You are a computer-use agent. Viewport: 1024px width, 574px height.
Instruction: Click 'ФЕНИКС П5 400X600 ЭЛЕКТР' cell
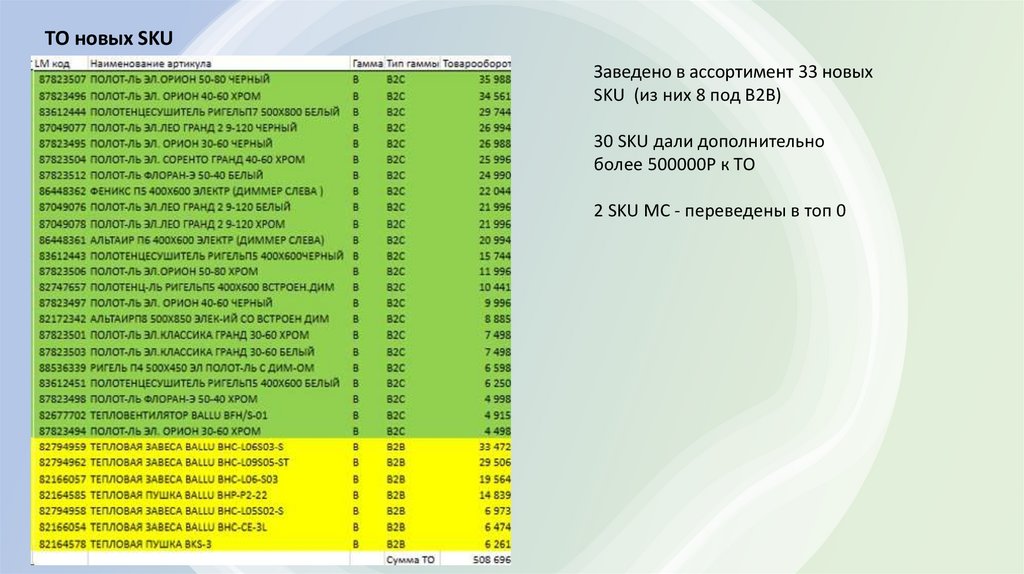pos(206,191)
